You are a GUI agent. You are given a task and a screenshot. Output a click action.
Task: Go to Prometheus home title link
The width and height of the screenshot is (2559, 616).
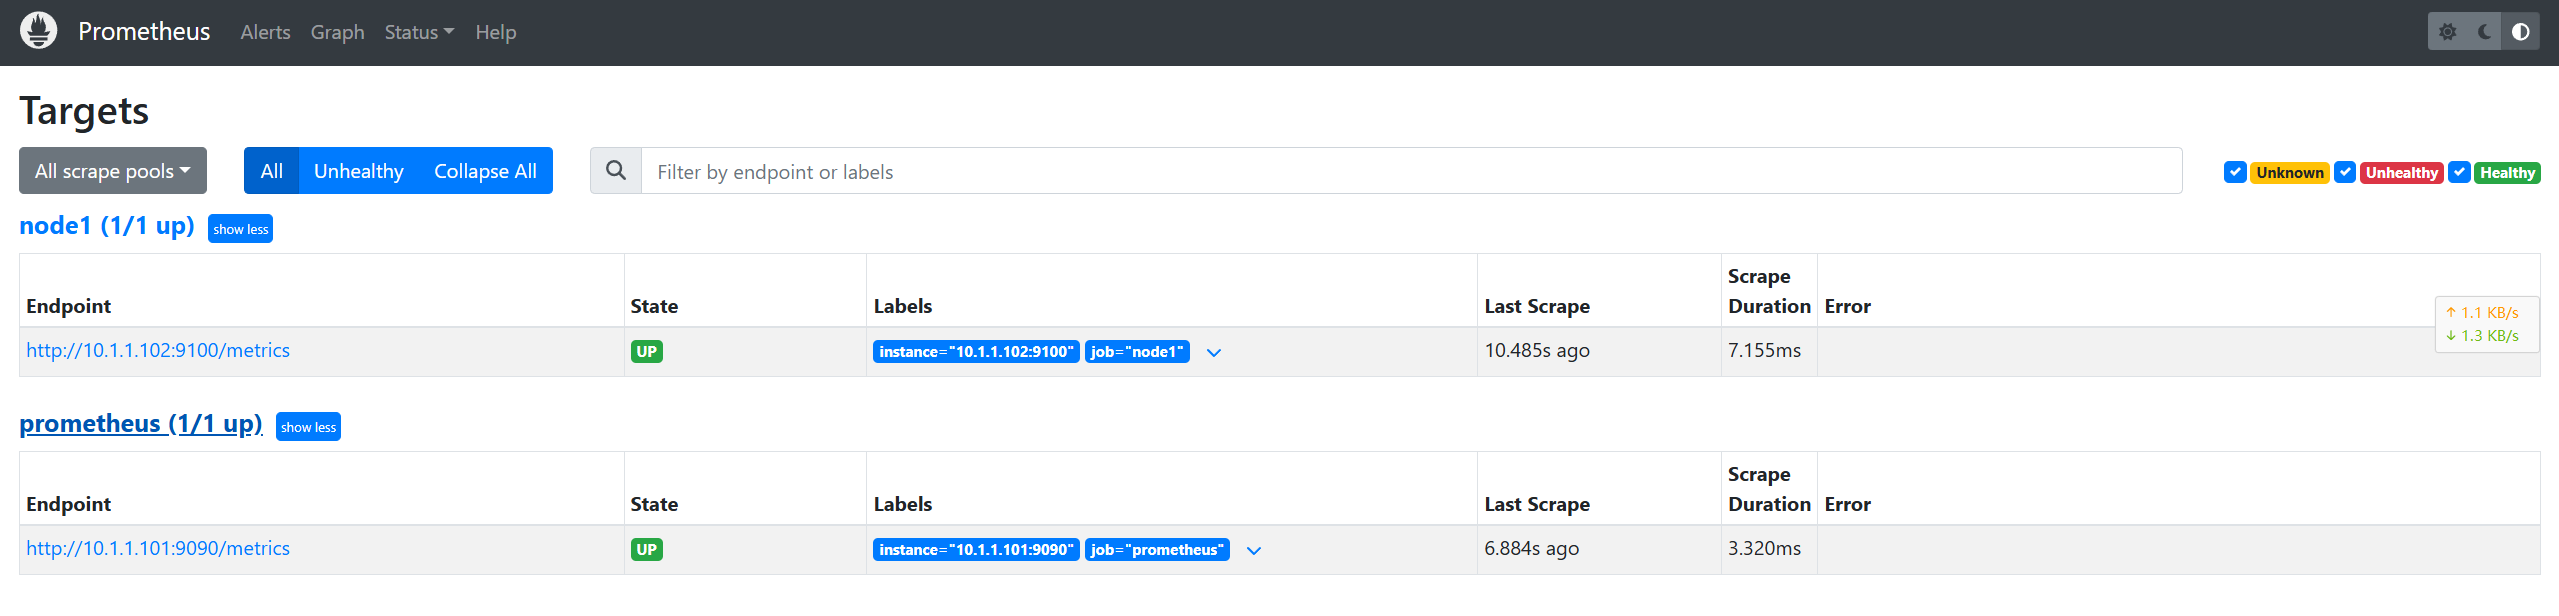[x=144, y=32]
